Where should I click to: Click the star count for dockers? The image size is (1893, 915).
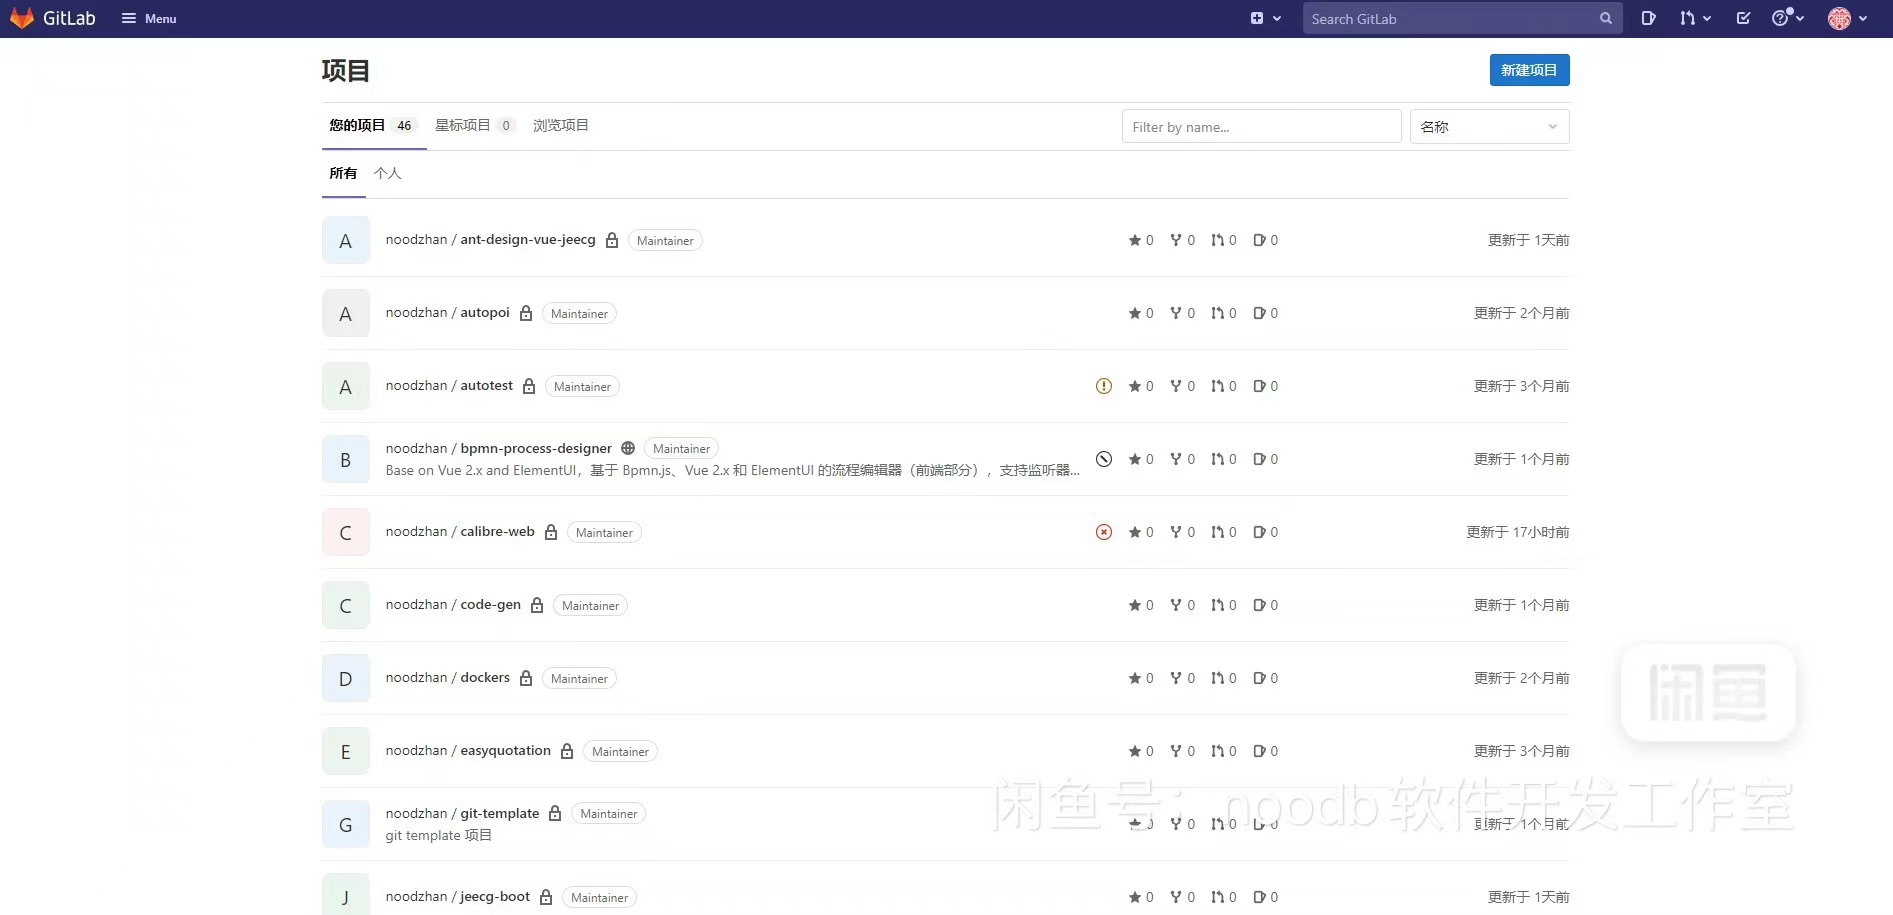1141,678
